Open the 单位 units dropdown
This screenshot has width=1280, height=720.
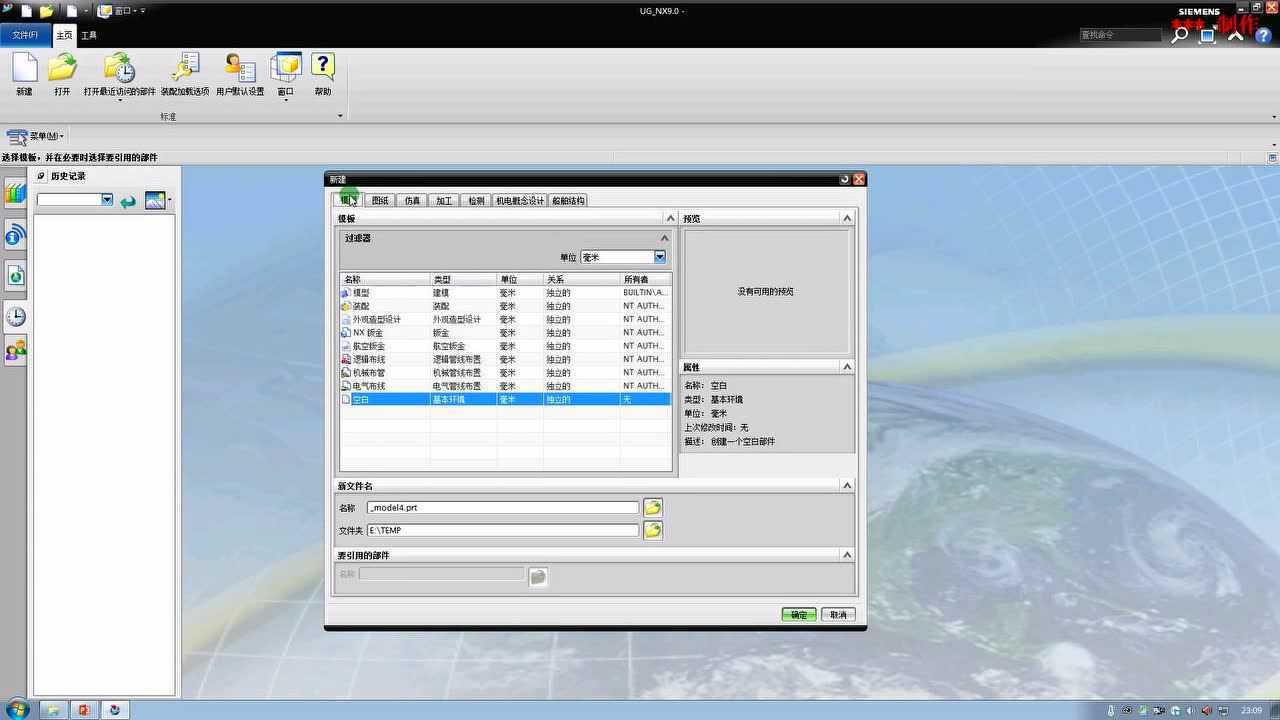point(659,257)
